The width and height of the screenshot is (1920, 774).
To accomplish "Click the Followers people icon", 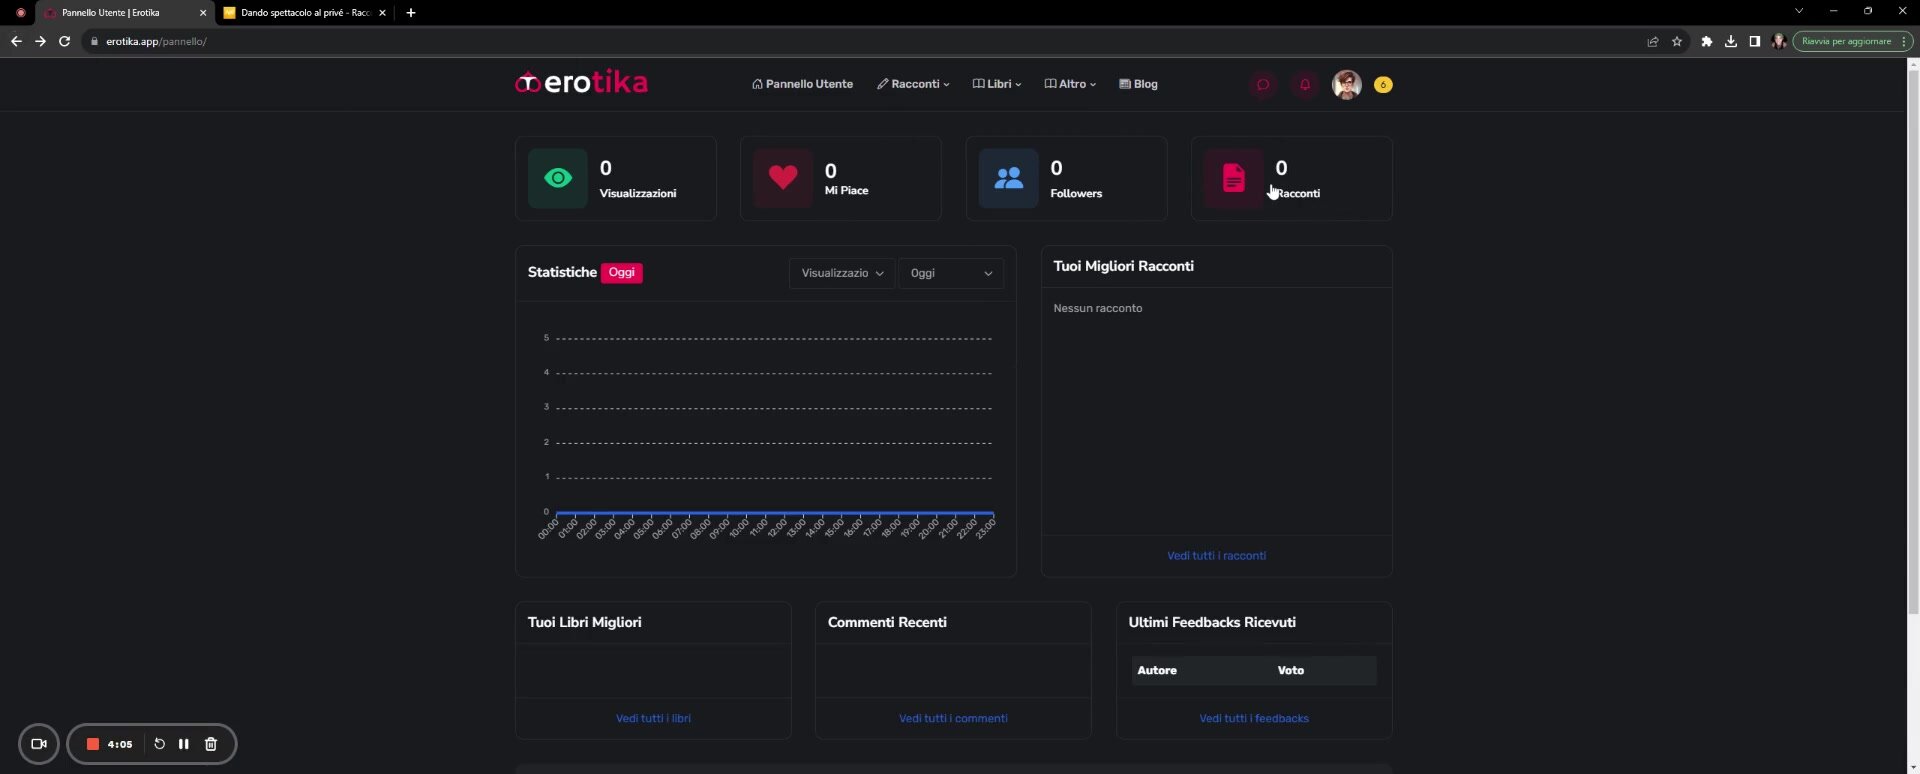I will (x=1008, y=178).
